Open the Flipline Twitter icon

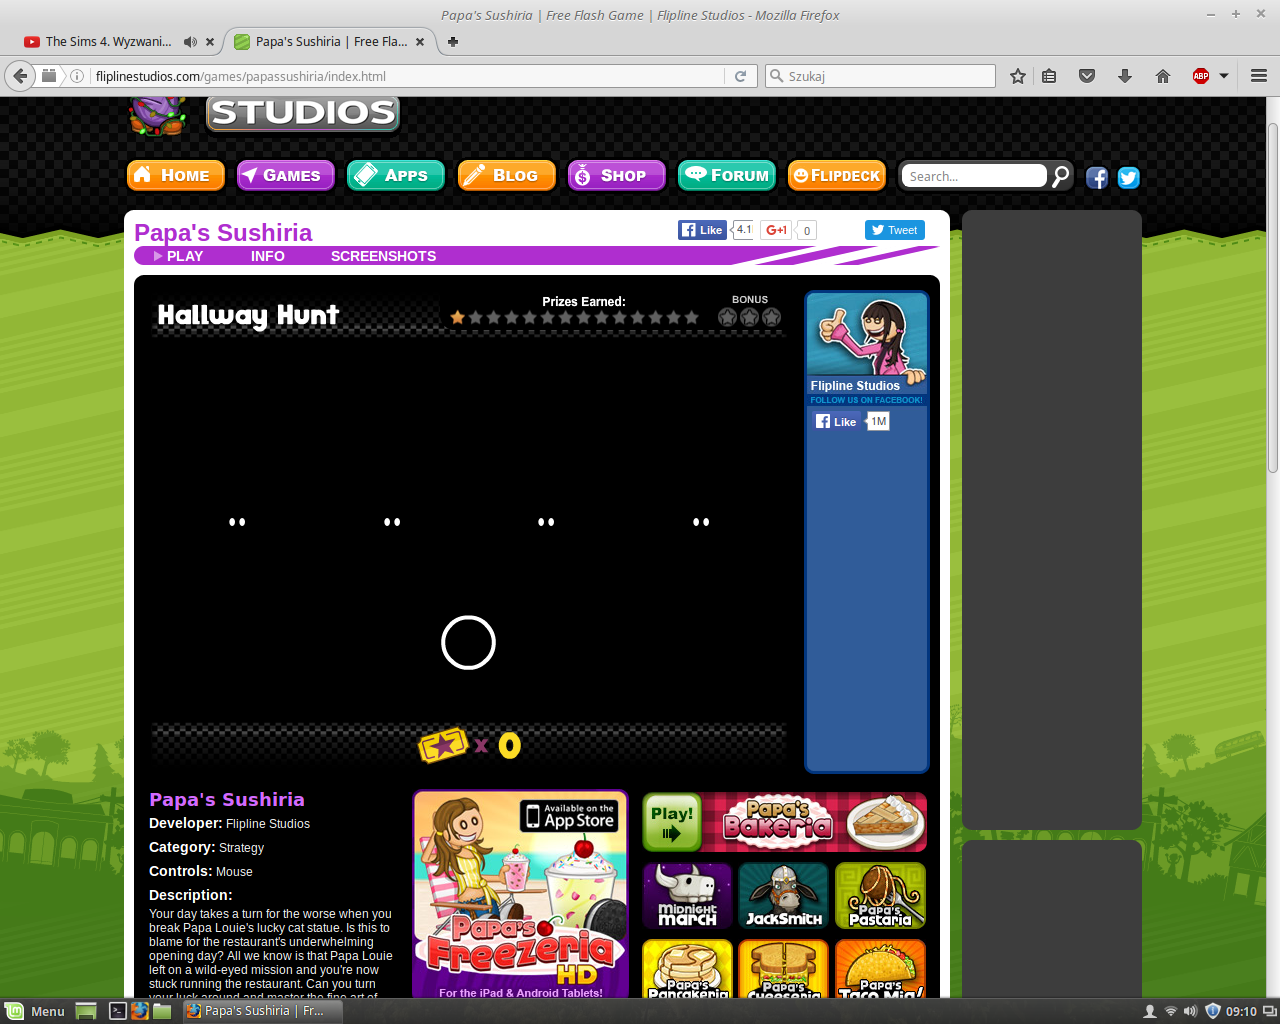(1129, 178)
